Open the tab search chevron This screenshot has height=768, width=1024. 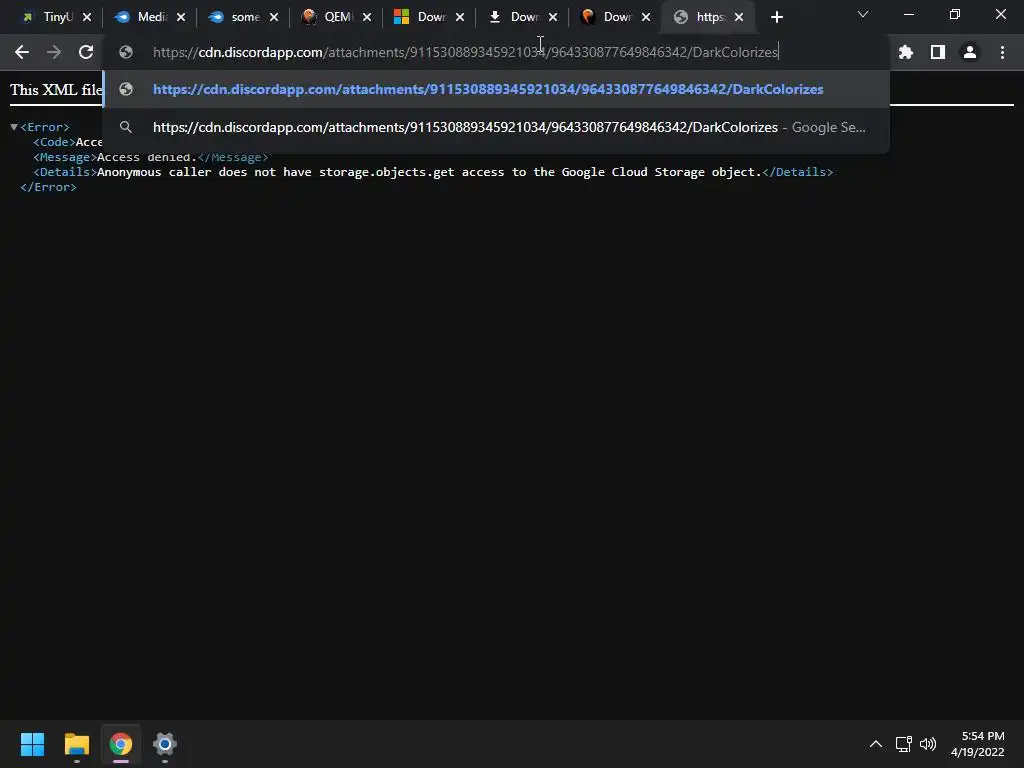[863, 14]
